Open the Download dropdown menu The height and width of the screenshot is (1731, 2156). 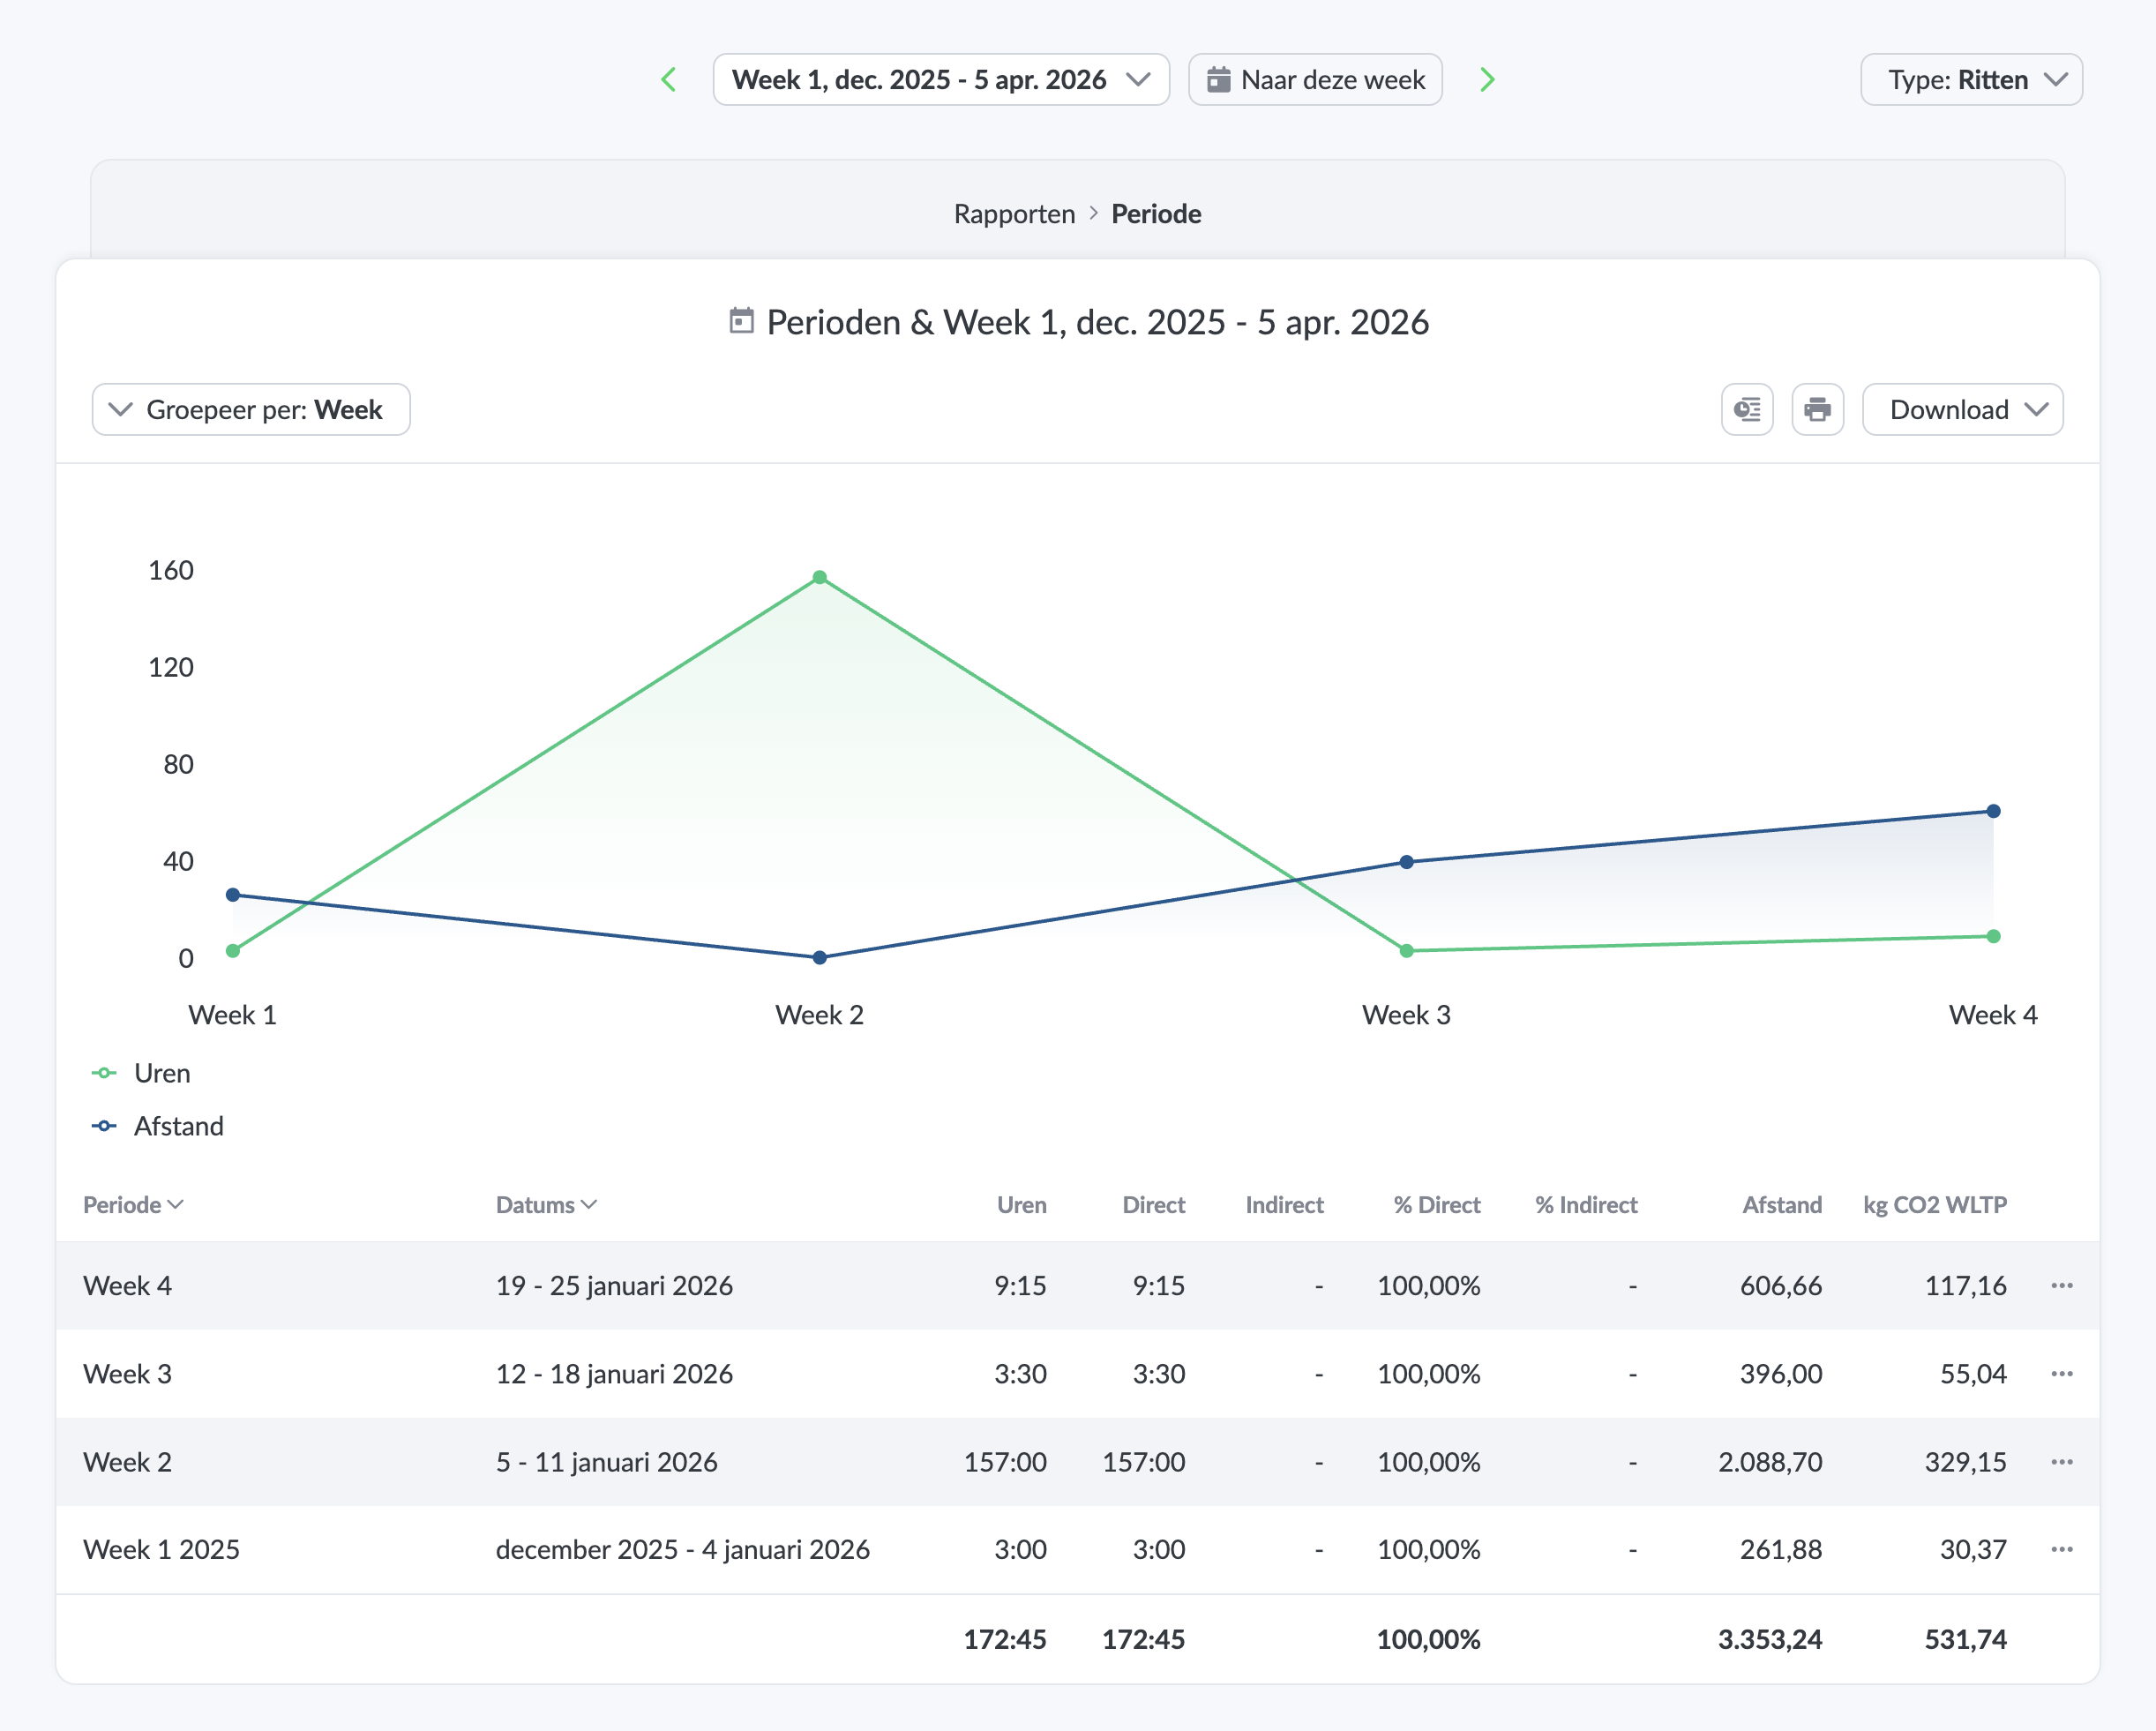click(x=1962, y=409)
